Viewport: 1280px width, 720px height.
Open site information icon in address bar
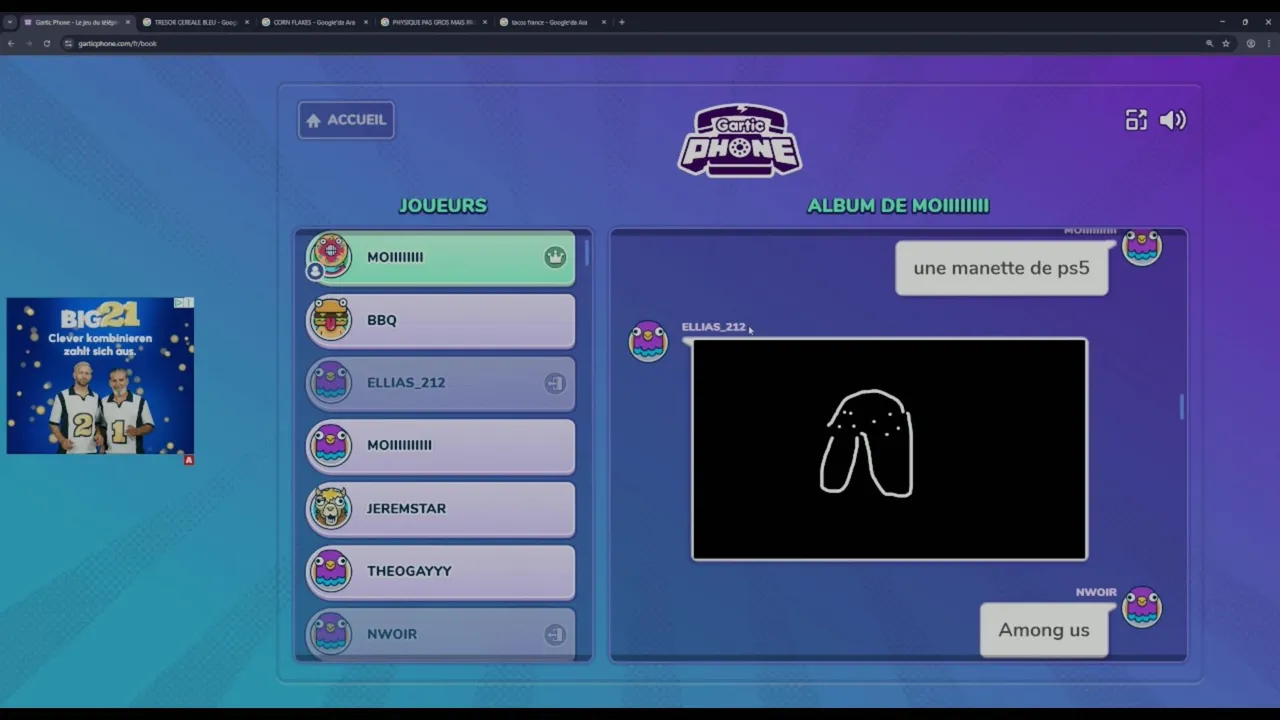[69, 44]
